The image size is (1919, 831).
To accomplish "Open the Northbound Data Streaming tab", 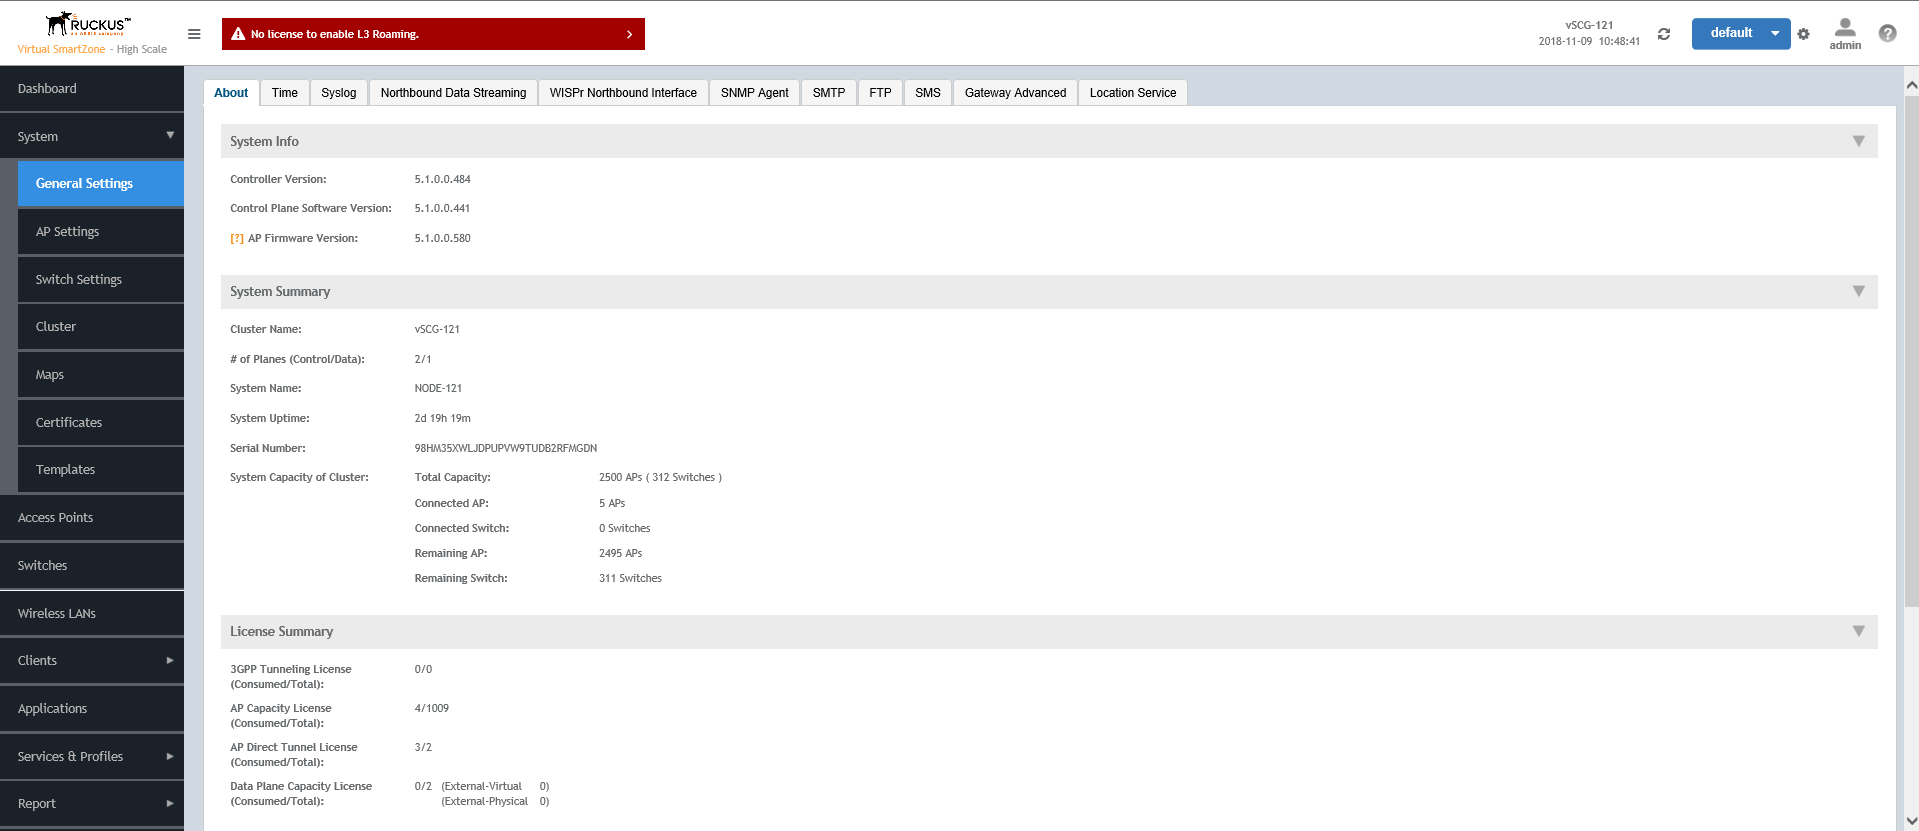I will pyautogui.click(x=453, y=93).
